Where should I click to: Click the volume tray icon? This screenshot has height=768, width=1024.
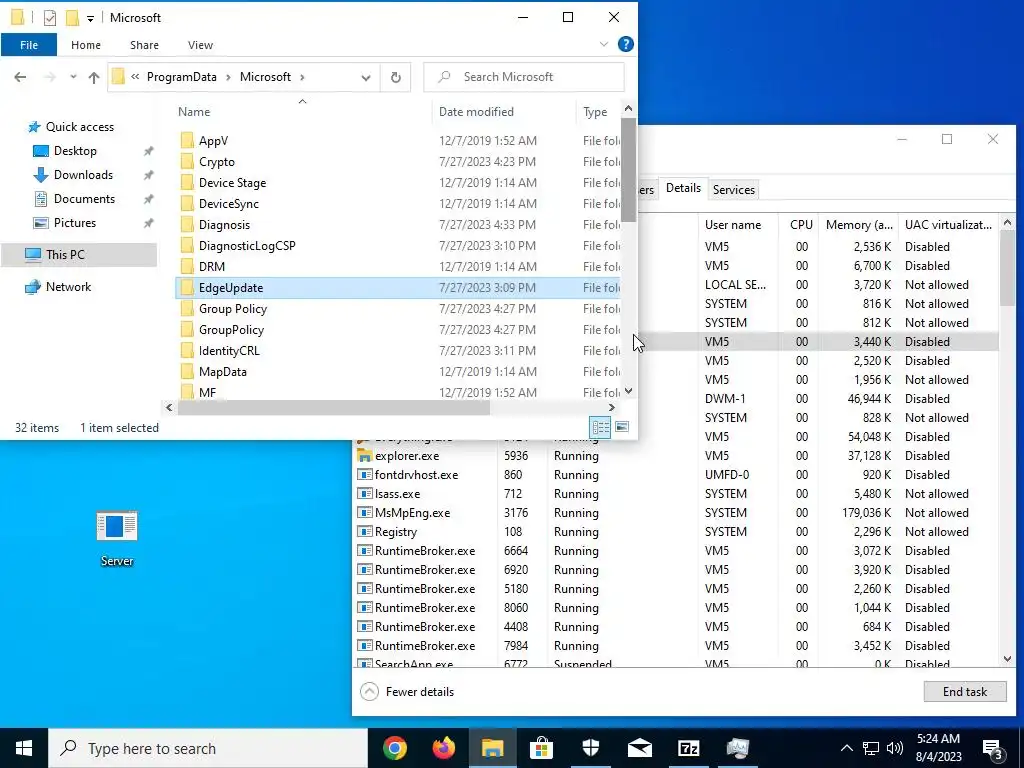(895, 748)
